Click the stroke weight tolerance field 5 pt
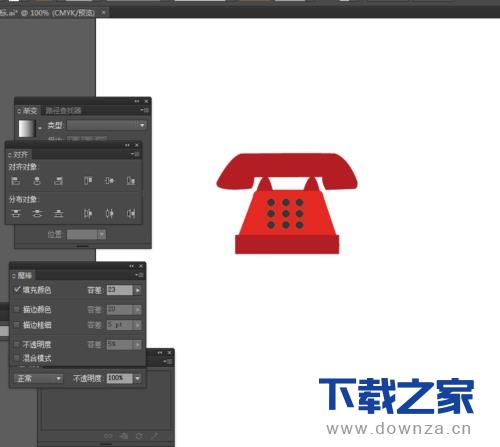Screen dimensions: 500x447 click(120, 325)
